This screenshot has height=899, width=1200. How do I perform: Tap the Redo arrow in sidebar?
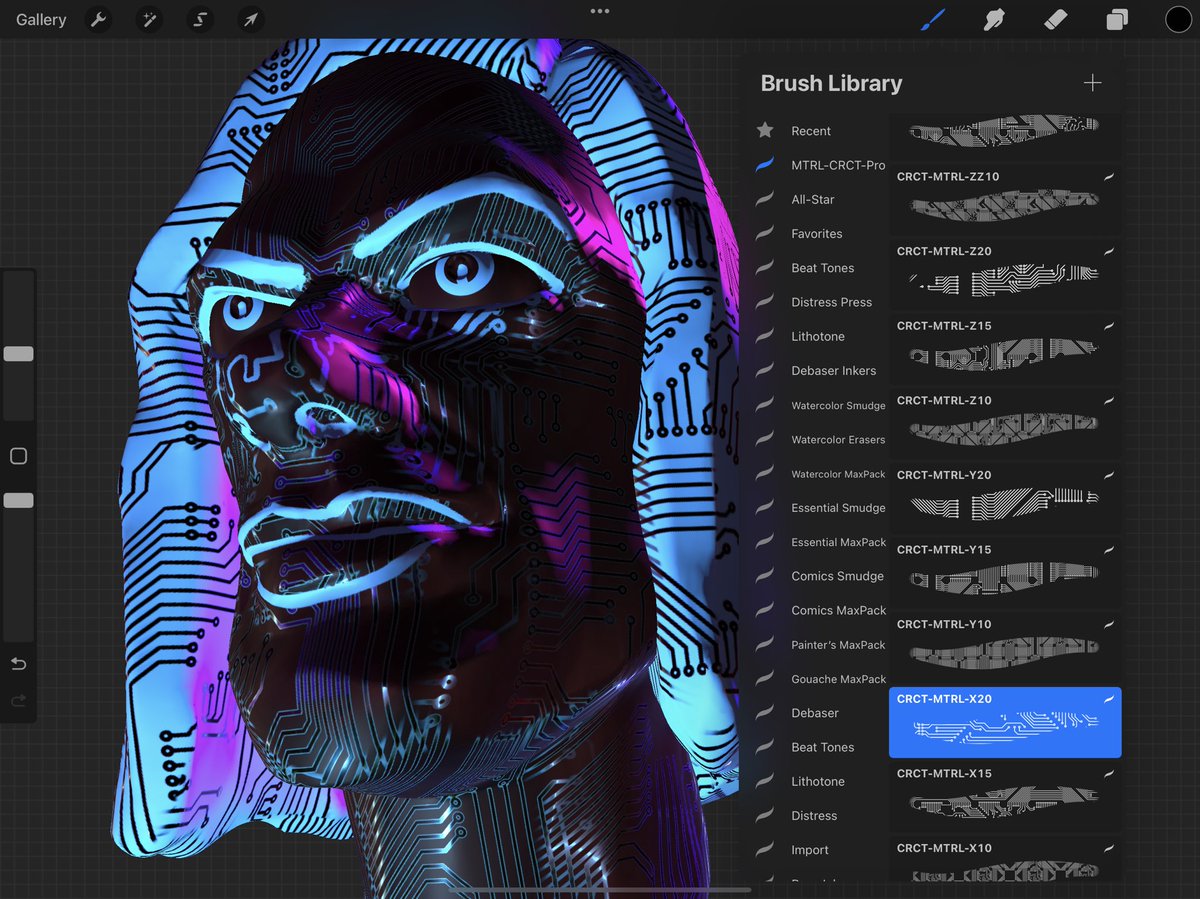click(x=18, y=701)
